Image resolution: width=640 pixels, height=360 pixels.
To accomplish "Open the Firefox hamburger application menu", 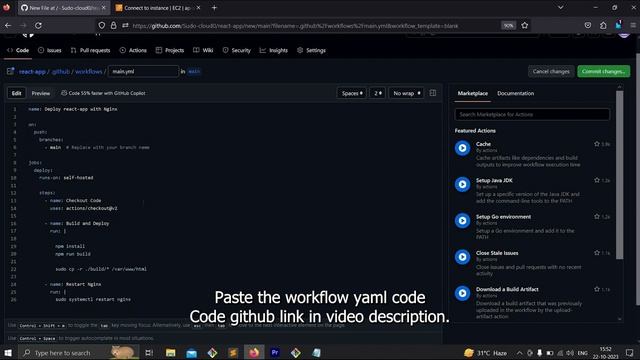I will pos(633,25).
